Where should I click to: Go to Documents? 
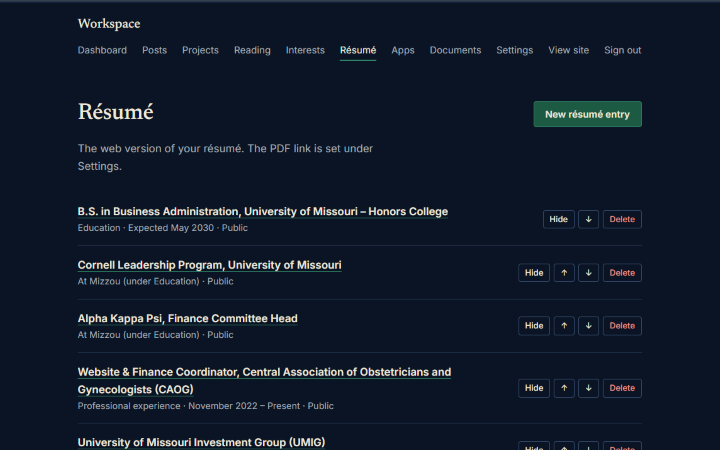pos(455,50)
